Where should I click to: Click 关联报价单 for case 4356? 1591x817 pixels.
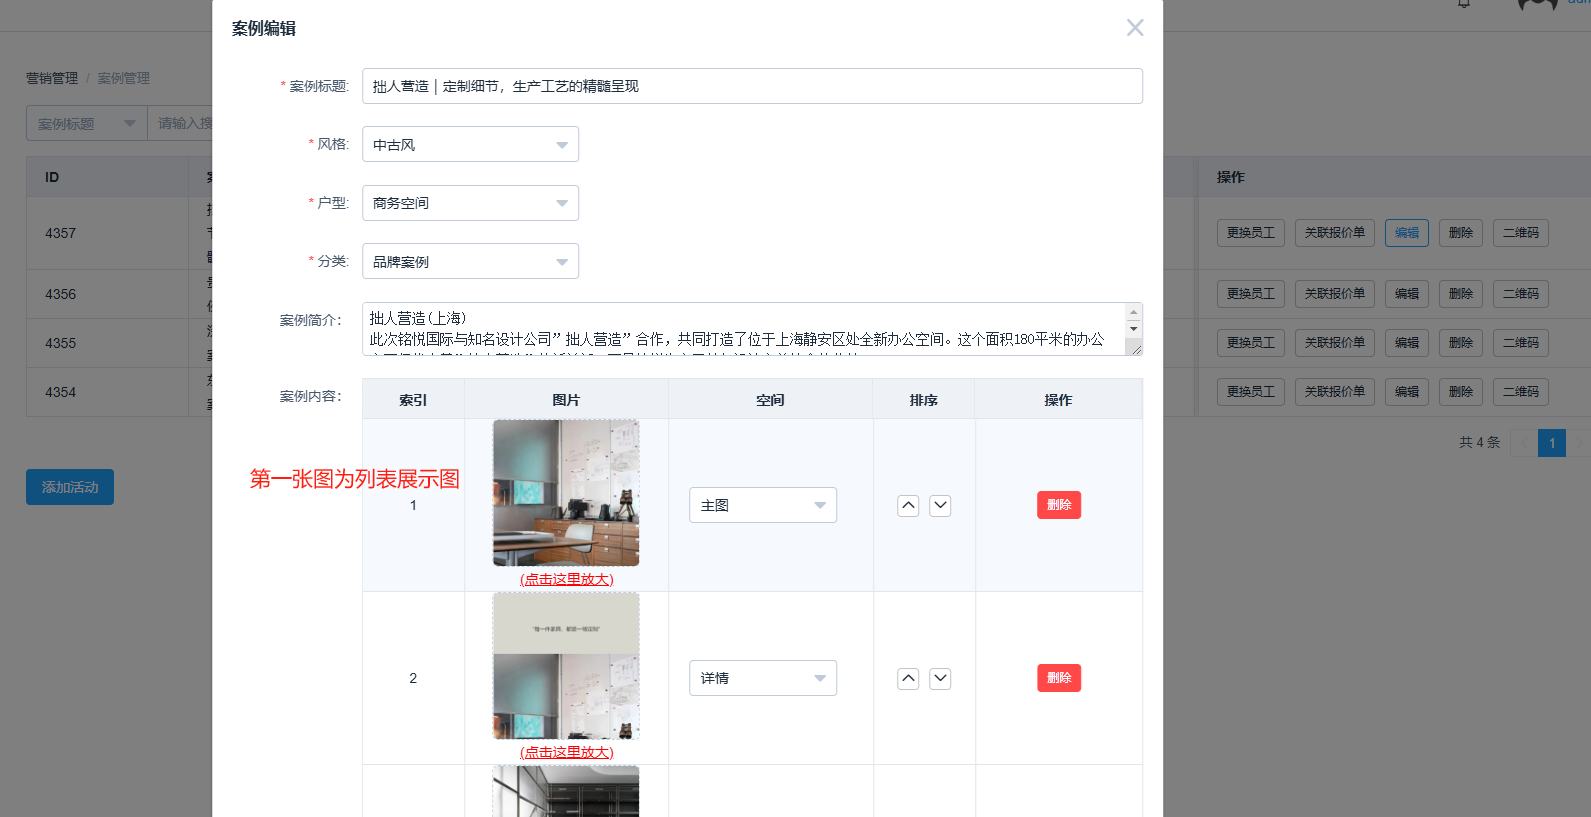[x=1335, y=294]
